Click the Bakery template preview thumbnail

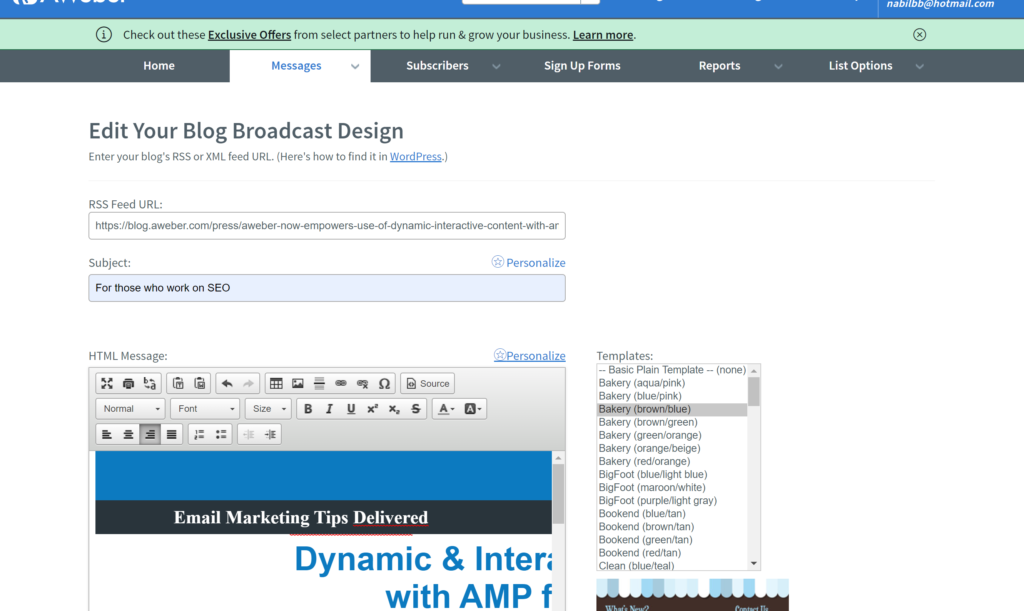click(692, 595)
